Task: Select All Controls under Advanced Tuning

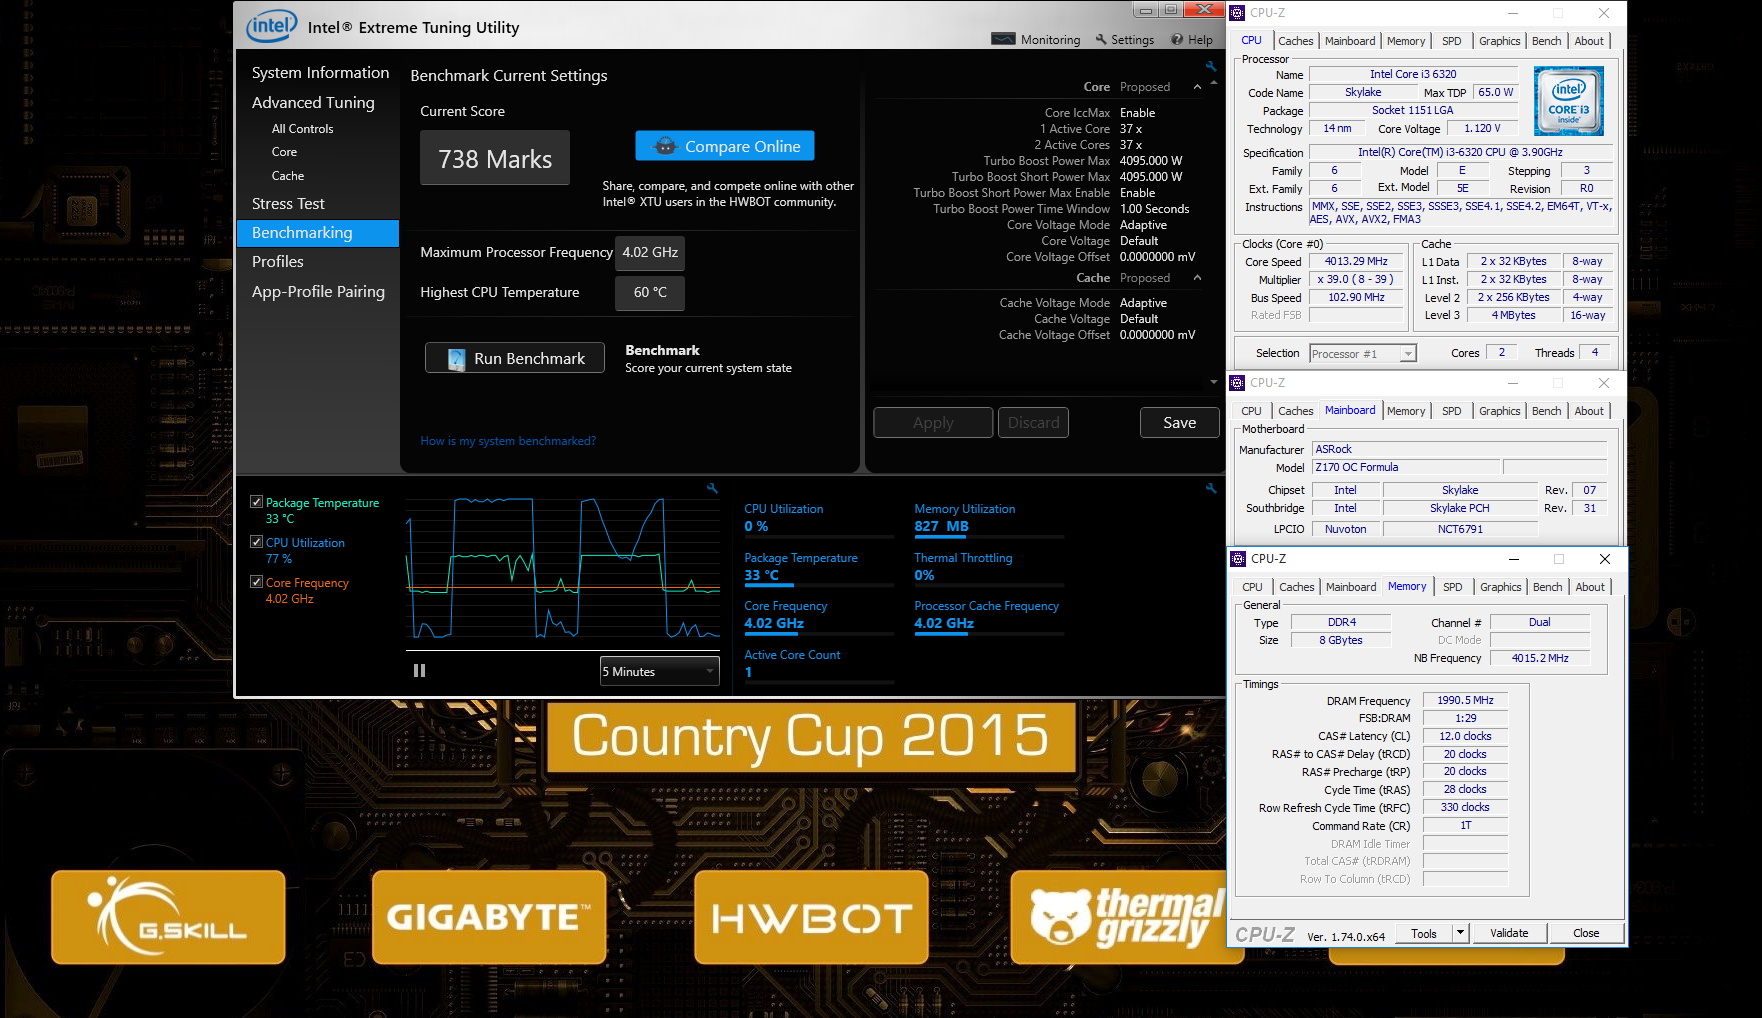Action: [x=302, y=129]
